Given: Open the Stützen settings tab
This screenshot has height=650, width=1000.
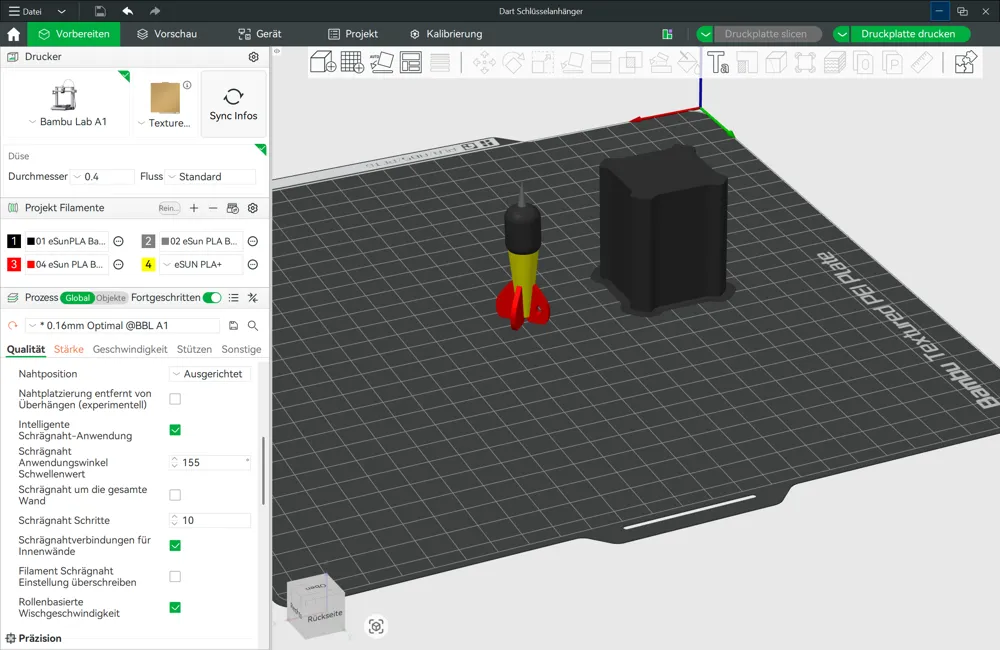Looking at the screenshot, I should [x=195, y=350].
